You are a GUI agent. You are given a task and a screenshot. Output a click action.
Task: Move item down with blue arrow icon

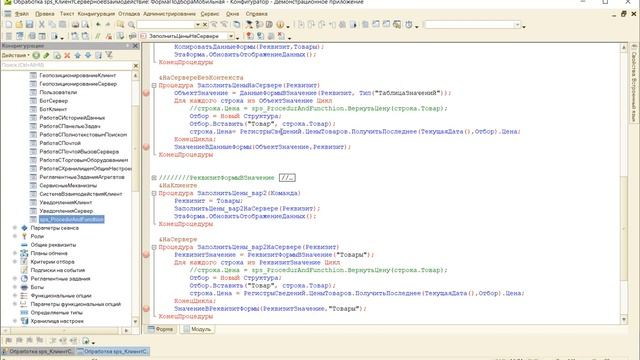88,55
